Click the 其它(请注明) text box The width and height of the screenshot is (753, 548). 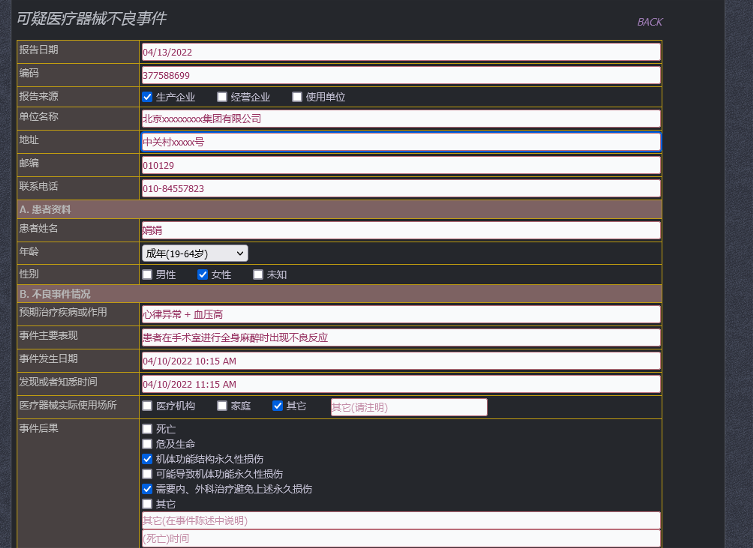[x=408, y=407]
